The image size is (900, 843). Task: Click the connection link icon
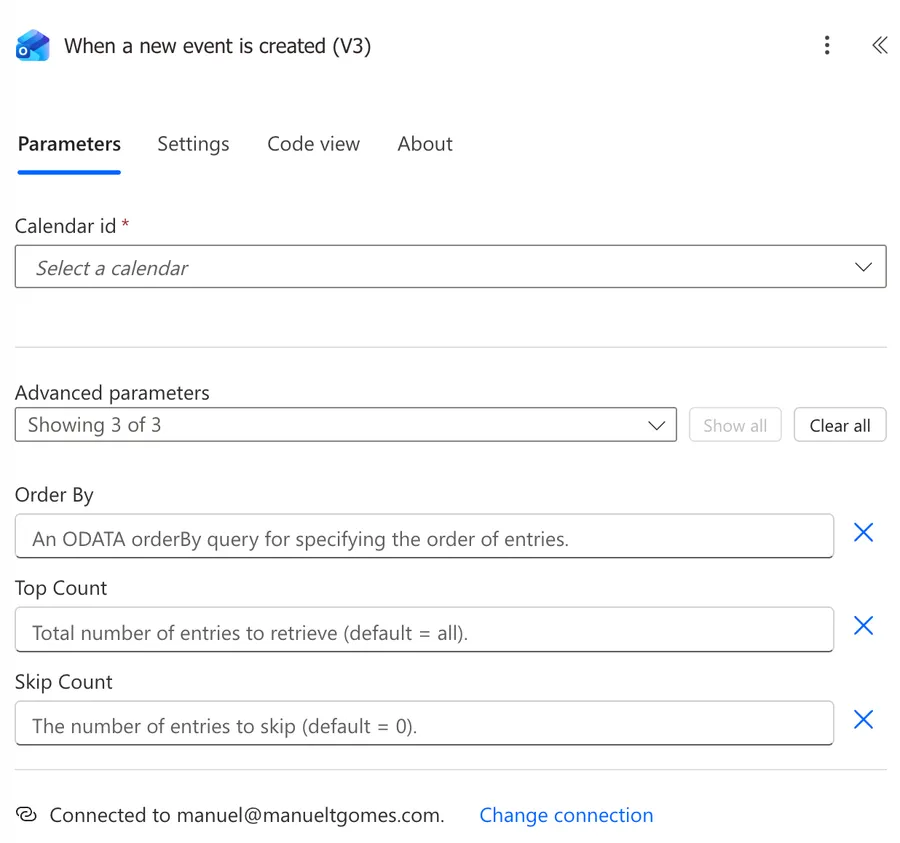pyautogui.click(x=27, y=815)
